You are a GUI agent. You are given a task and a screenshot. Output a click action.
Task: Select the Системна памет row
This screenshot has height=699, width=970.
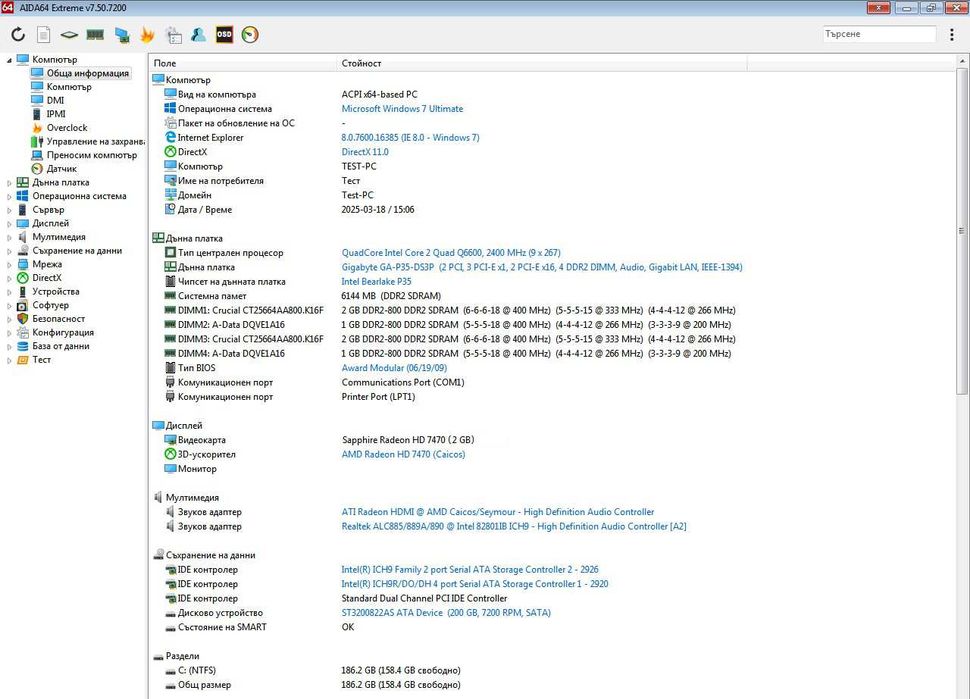[x=552, y=296]
